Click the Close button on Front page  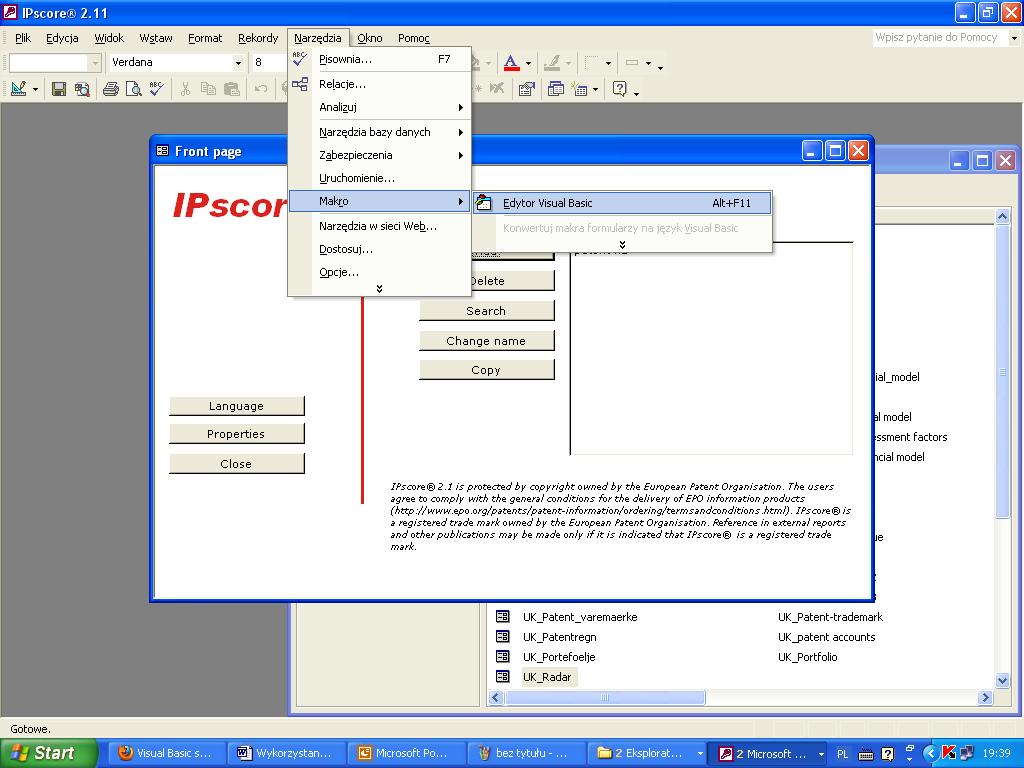coord(236,464)
